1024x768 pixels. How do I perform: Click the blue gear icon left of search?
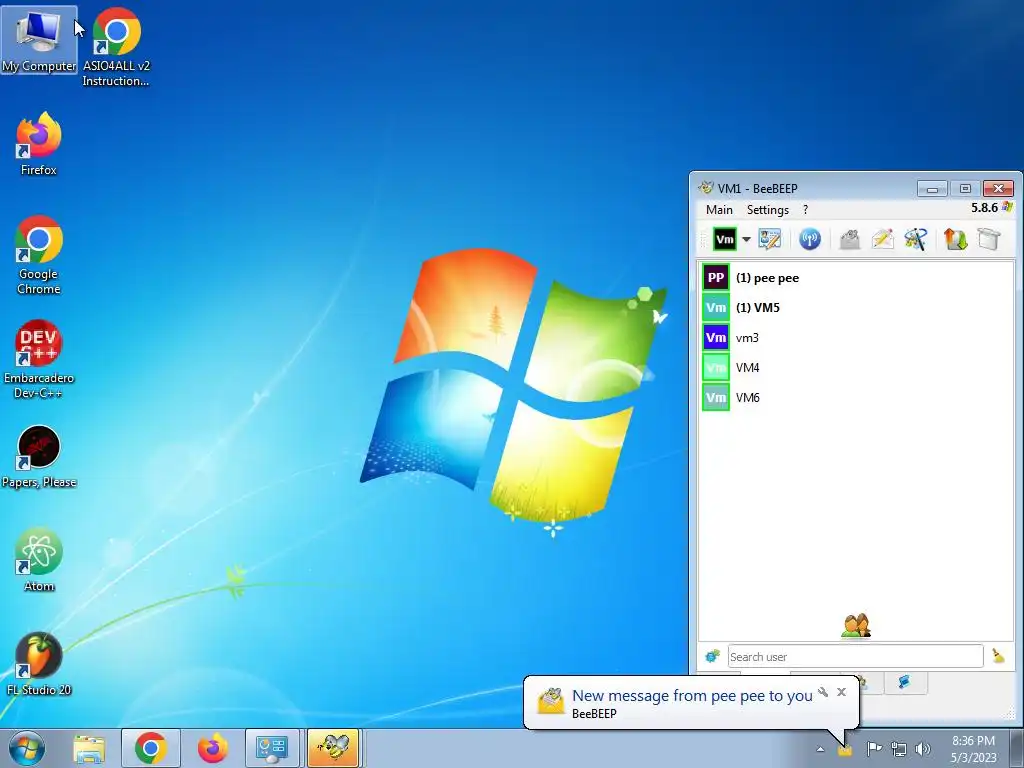[x=712, y=656]
